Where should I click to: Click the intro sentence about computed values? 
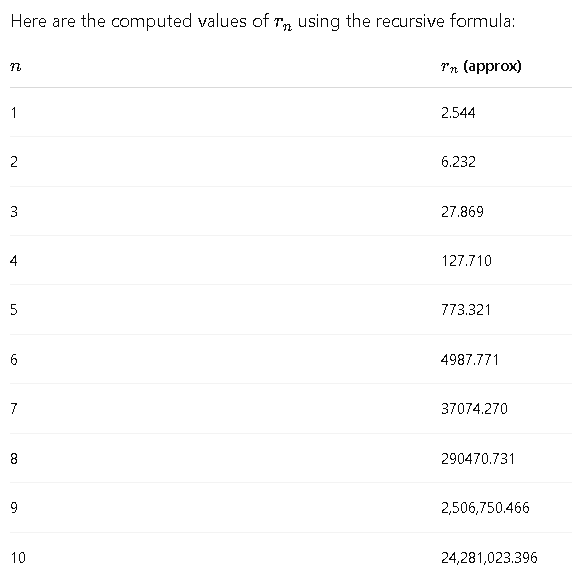tap(263, 21)
